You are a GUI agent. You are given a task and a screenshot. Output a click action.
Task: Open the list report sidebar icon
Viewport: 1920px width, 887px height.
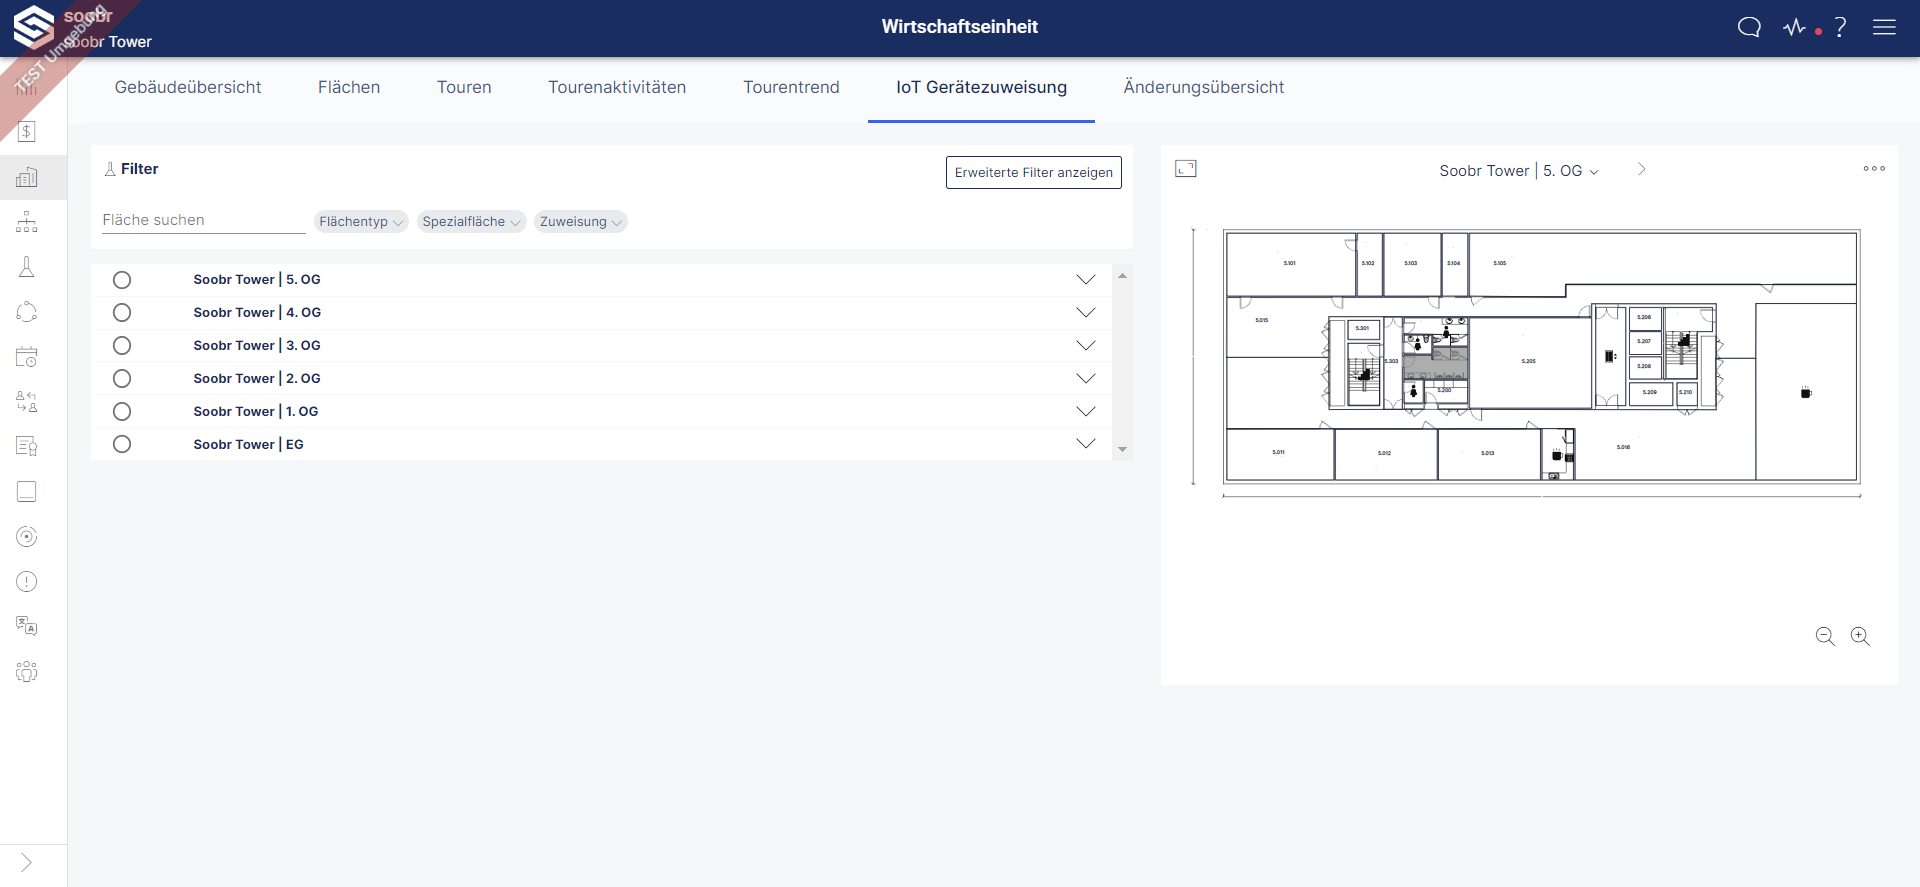pyautogui.click(x=27, y=446)
